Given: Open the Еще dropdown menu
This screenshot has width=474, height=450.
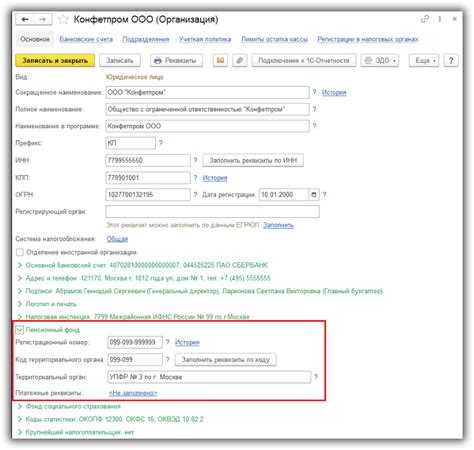Looking at the screenshot, I should coord(424,61).
